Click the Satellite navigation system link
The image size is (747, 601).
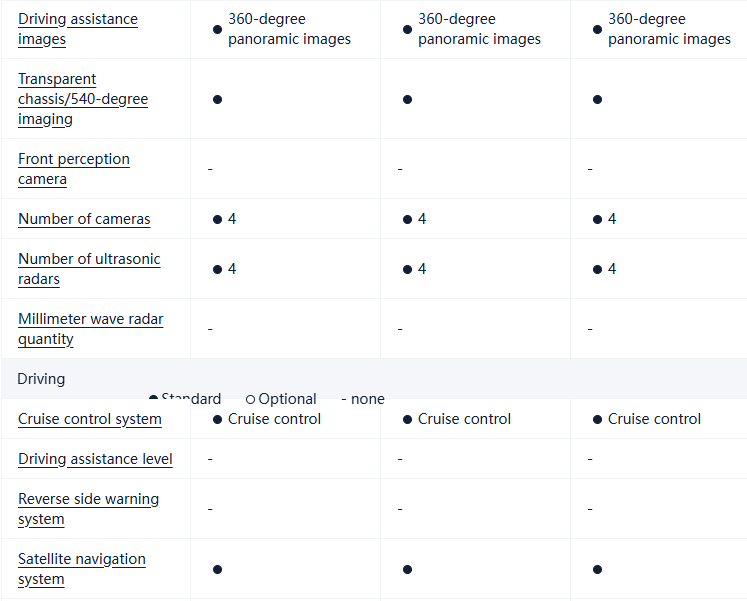82,569
